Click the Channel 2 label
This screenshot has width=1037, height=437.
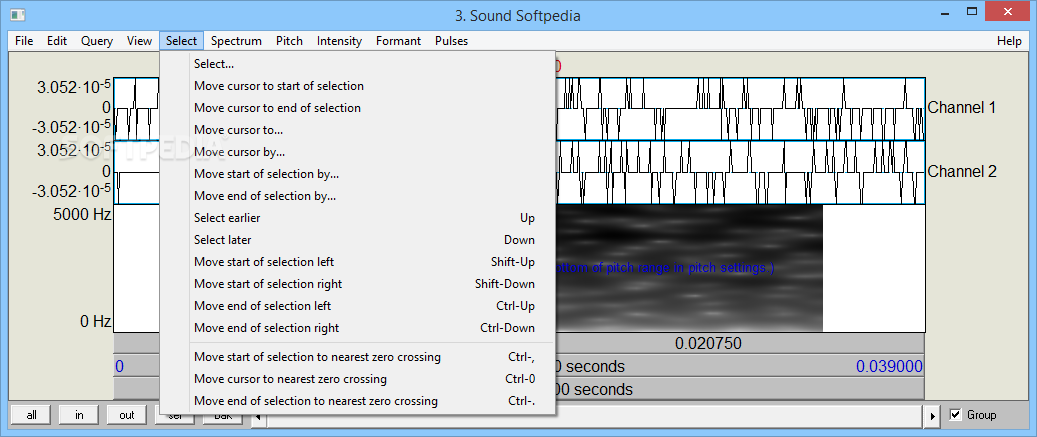962,172
